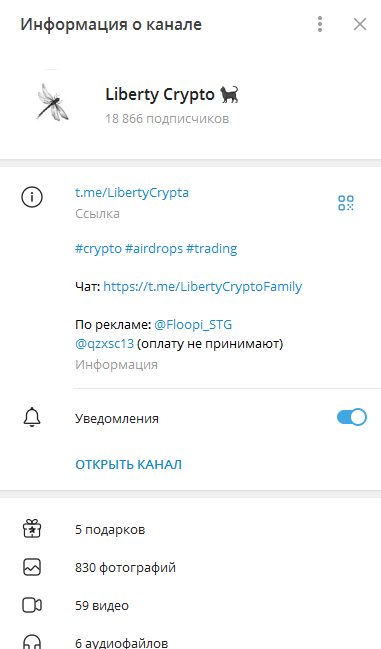Close the channel info panel

coord(360,24)
